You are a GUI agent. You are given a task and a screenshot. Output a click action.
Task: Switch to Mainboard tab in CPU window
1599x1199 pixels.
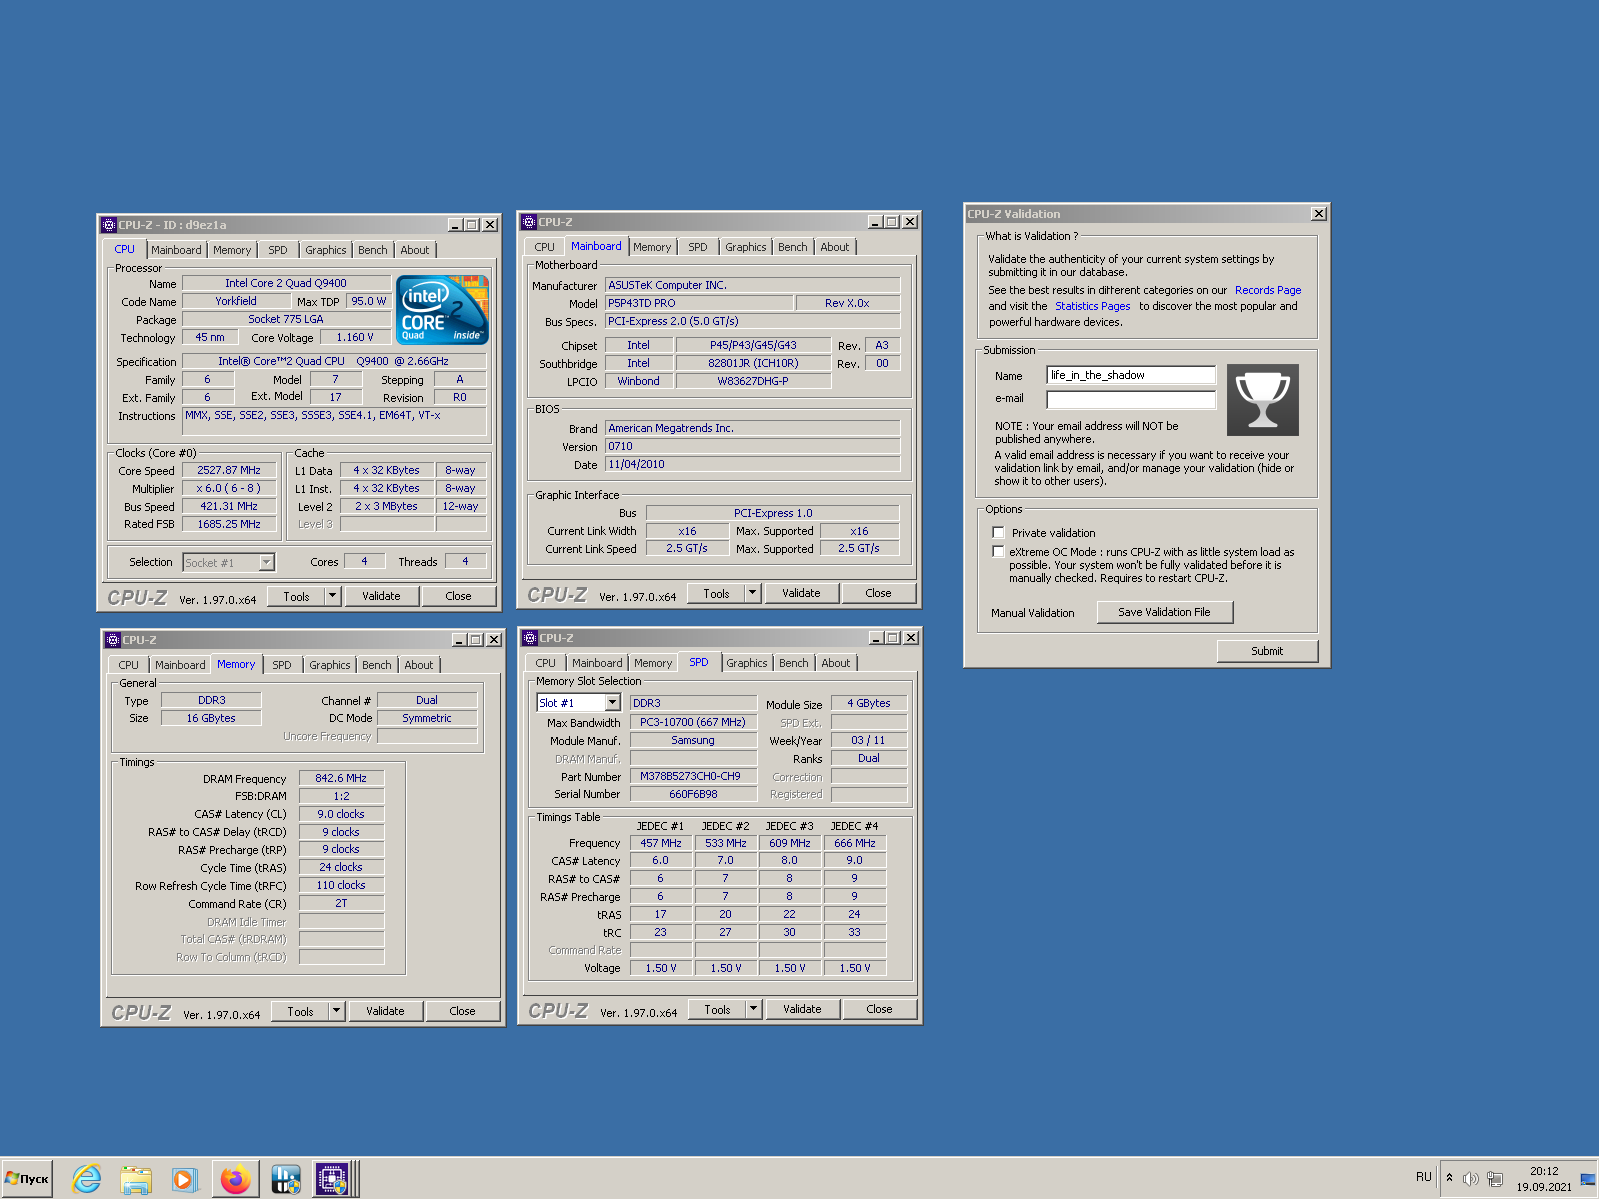pos(176,250)
